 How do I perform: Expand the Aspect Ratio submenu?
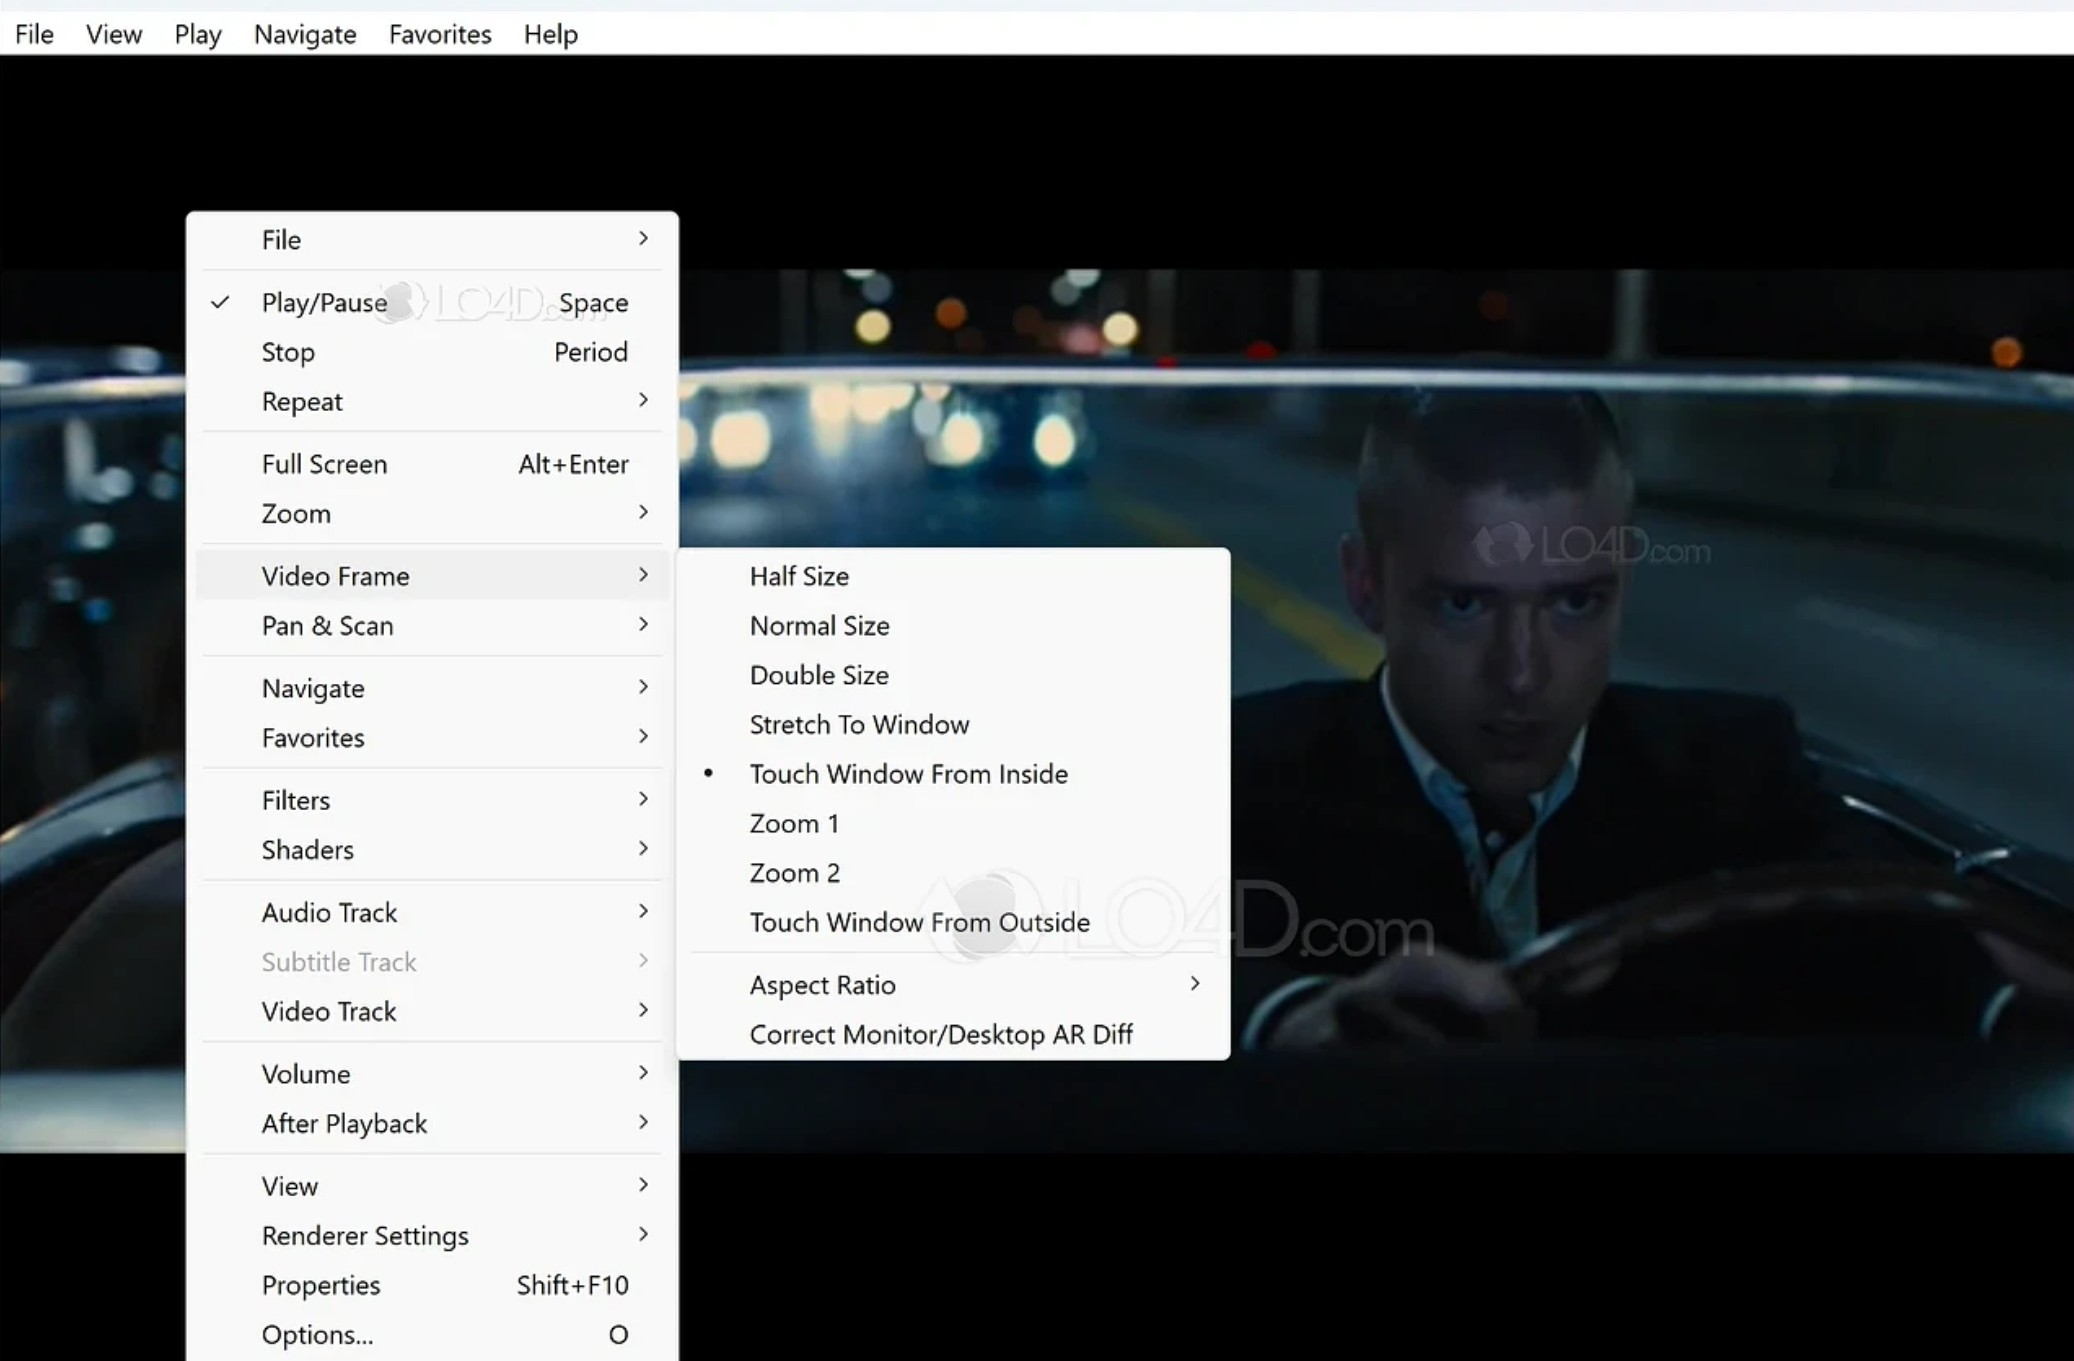coord(954,985)
